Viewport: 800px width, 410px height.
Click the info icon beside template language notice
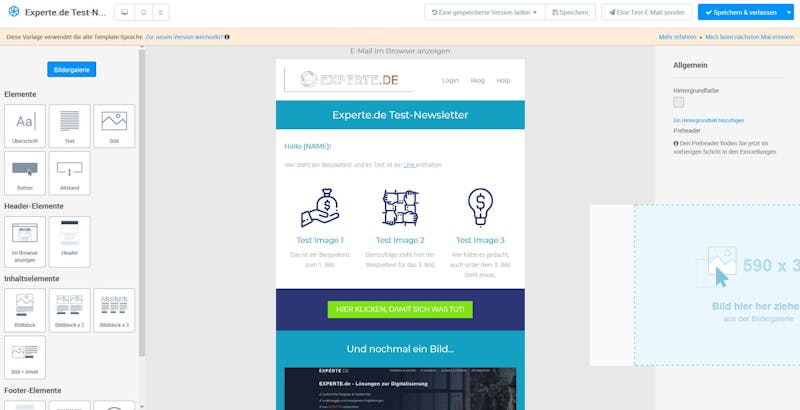click(x=227, y=37)
